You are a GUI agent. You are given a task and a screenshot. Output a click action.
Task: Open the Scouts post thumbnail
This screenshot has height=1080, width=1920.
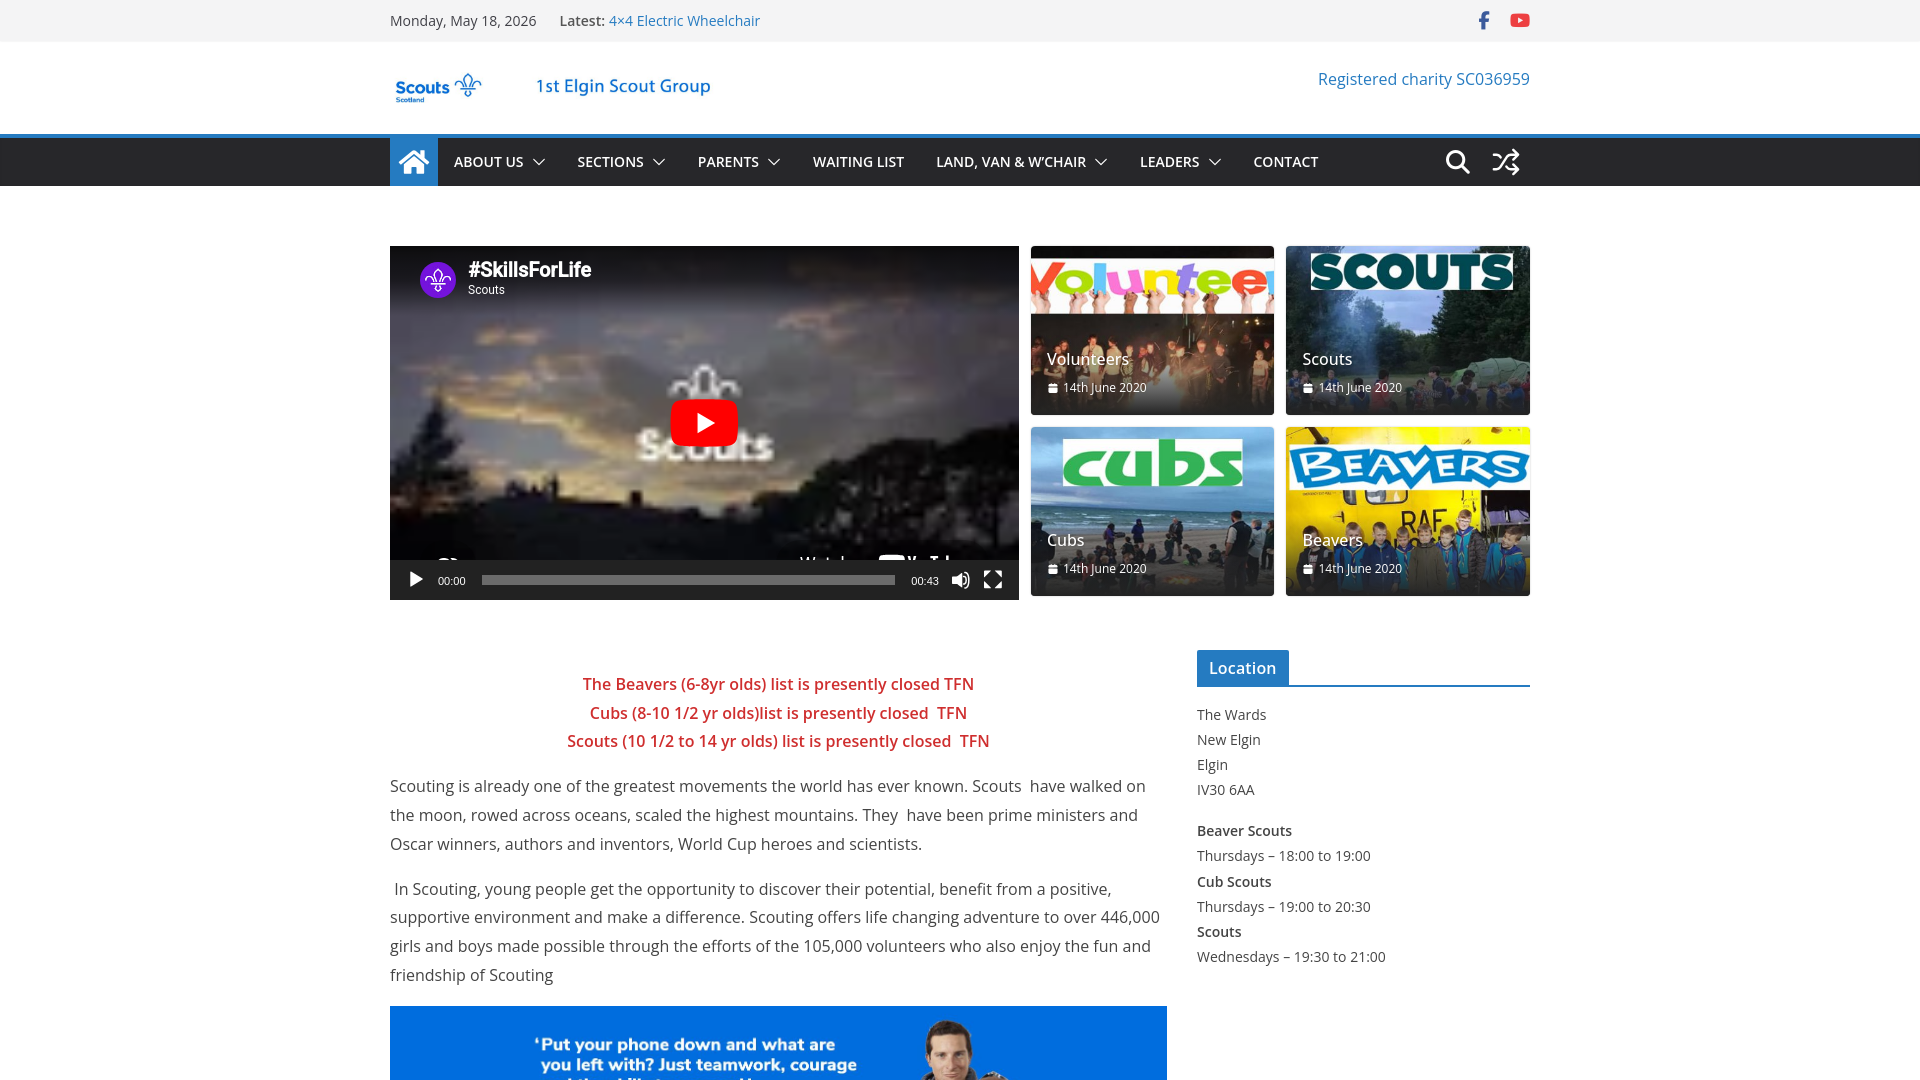(x=1408, y=330)
